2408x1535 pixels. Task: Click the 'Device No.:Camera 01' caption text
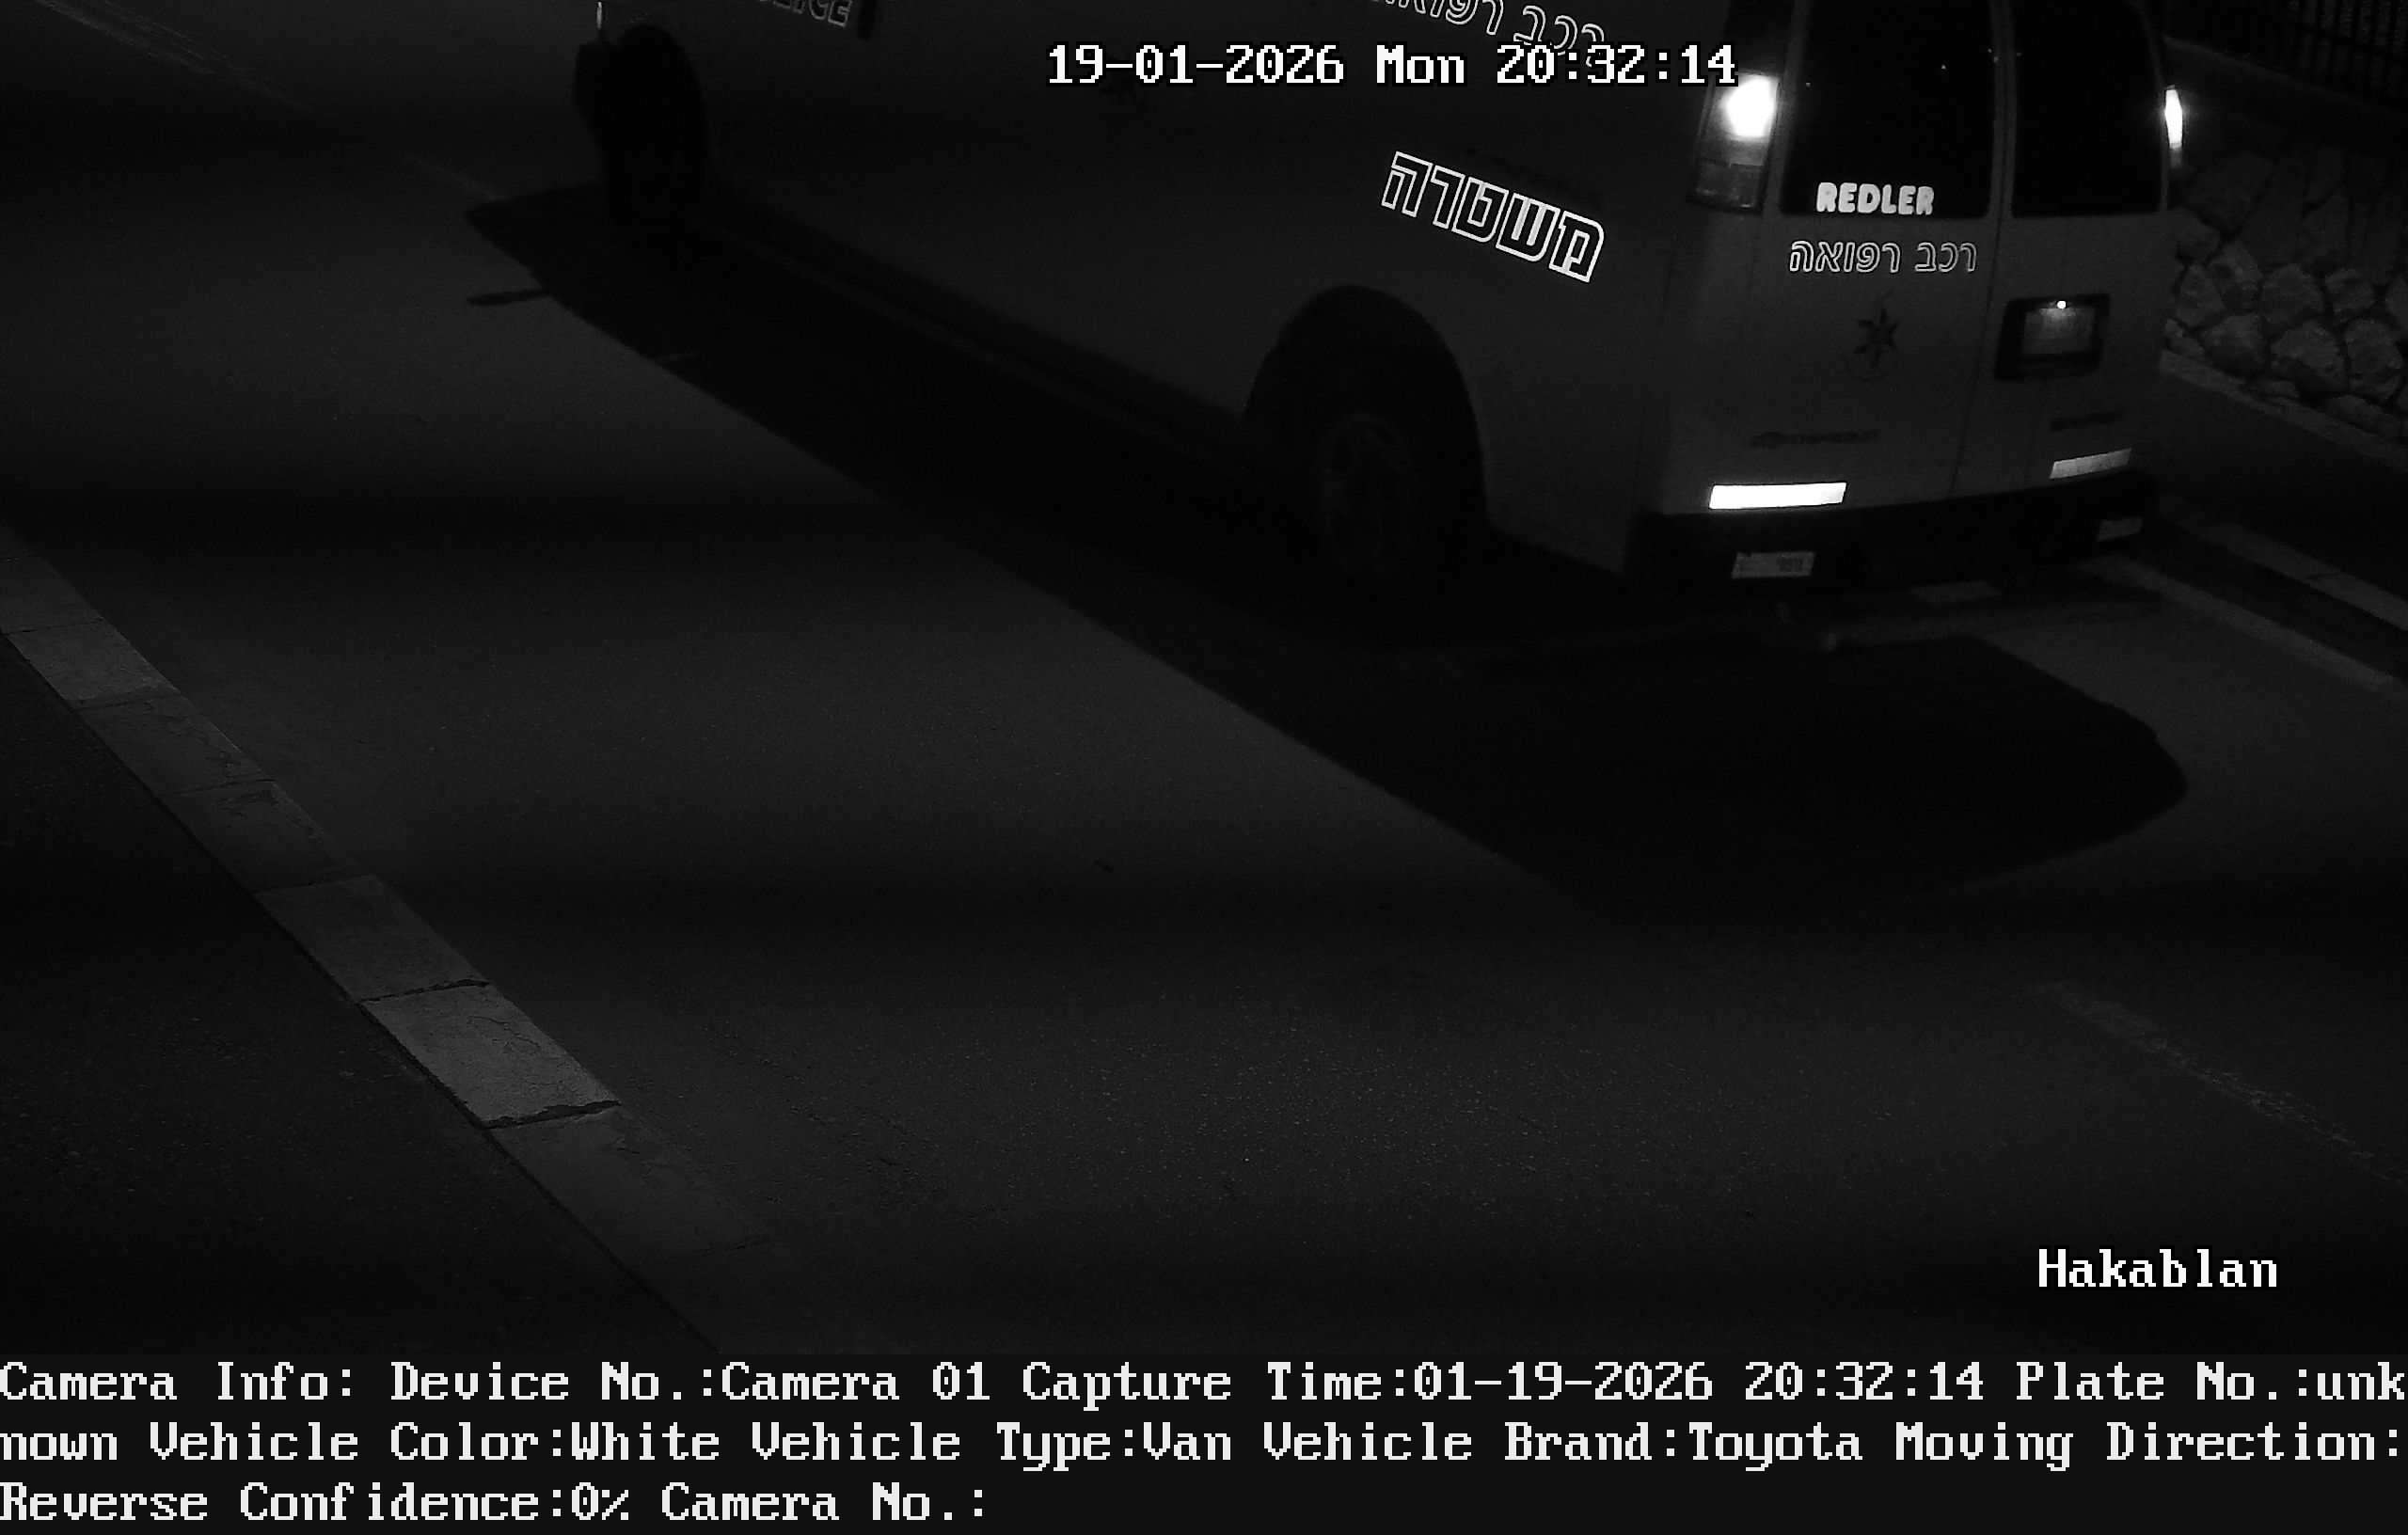[690, 1383]
